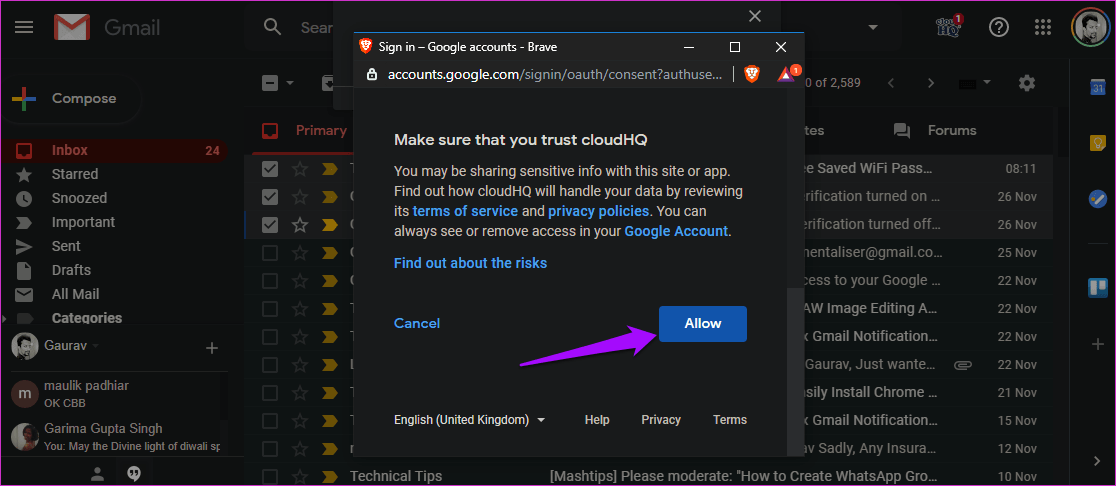Compose a new email
Image resolution: width=1116 pixels, height=486 pixels.
[71, 99]
